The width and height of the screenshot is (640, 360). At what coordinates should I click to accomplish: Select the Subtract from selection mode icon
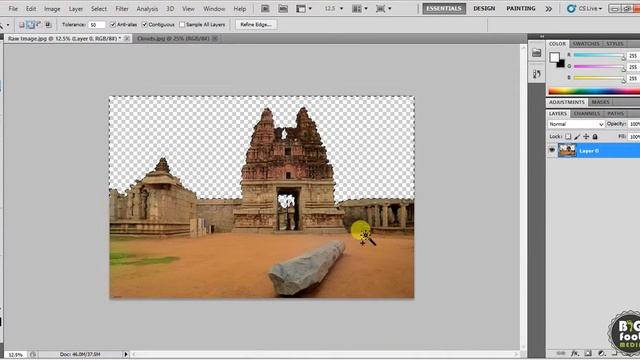click(38, 25)
